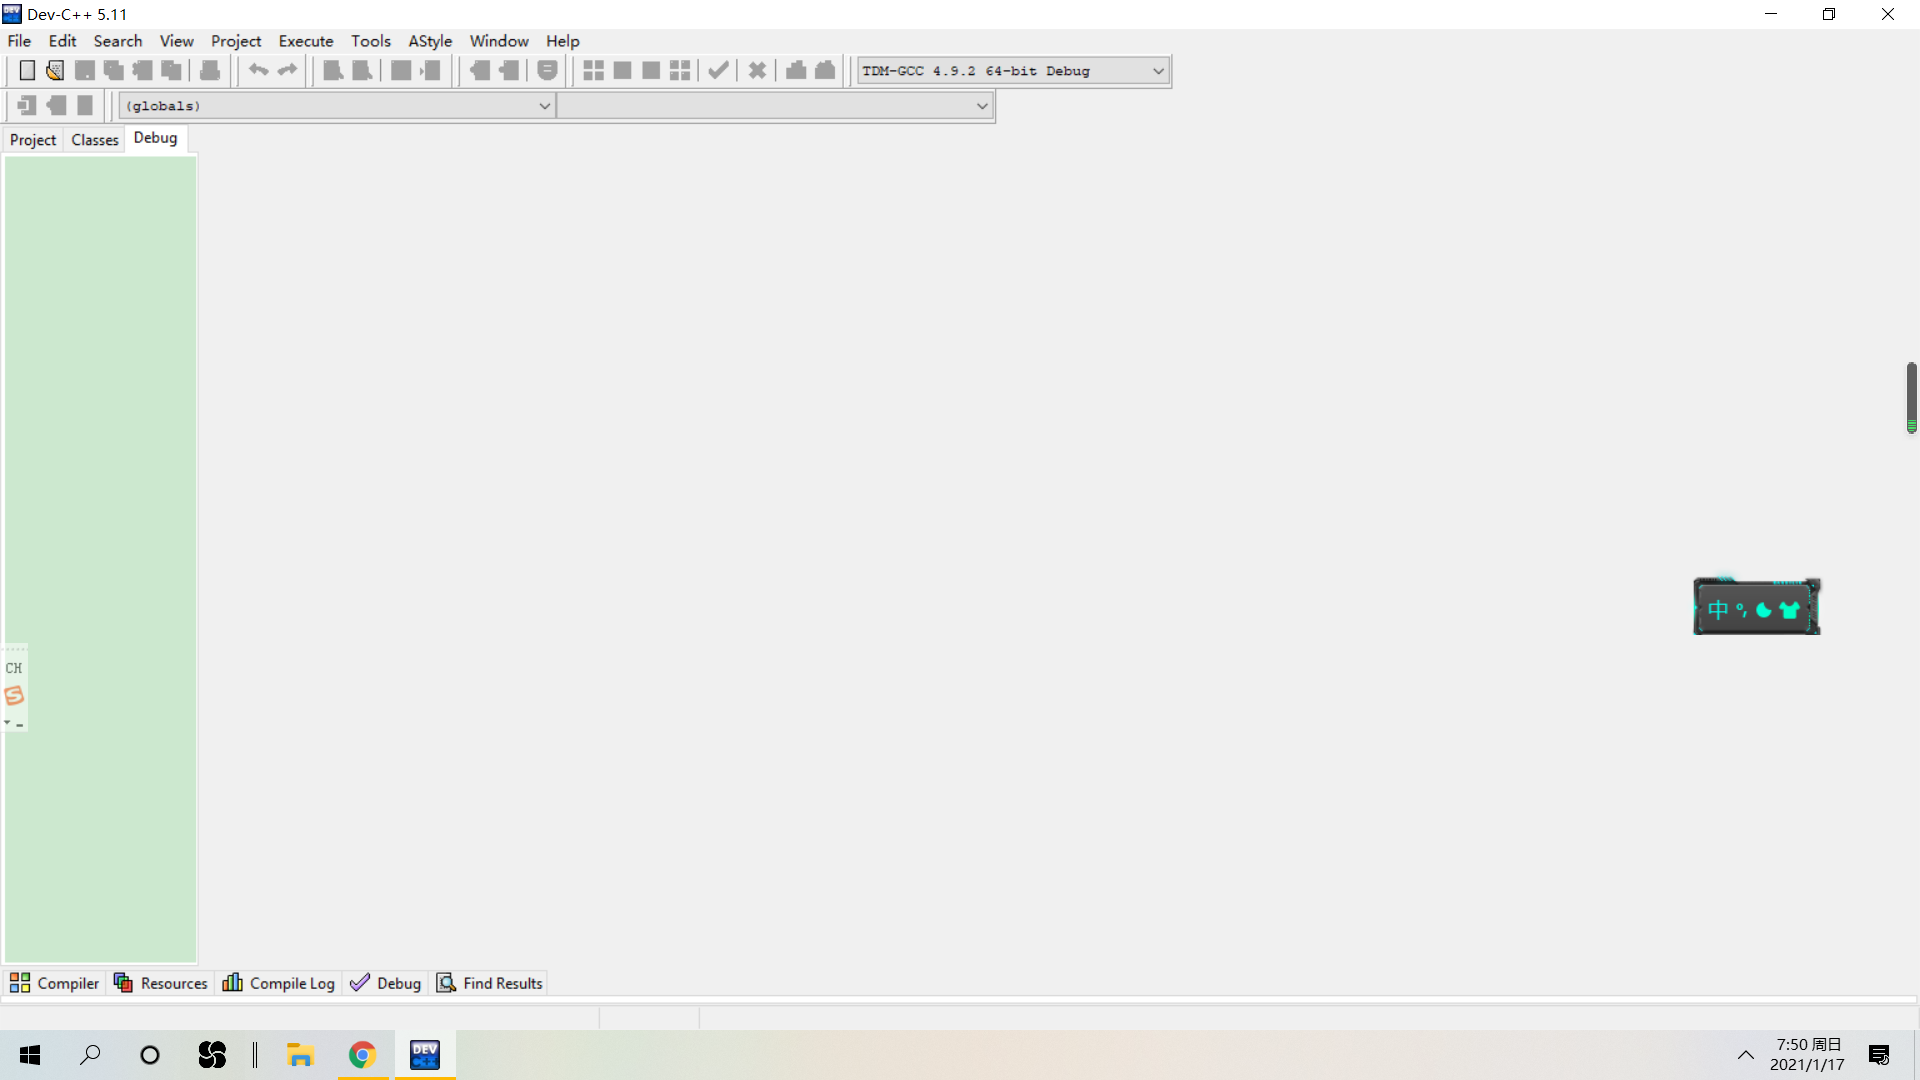Open the Compiler bottom panel tab
This screenshot has width=1920, height=1080.
[55, 983]
